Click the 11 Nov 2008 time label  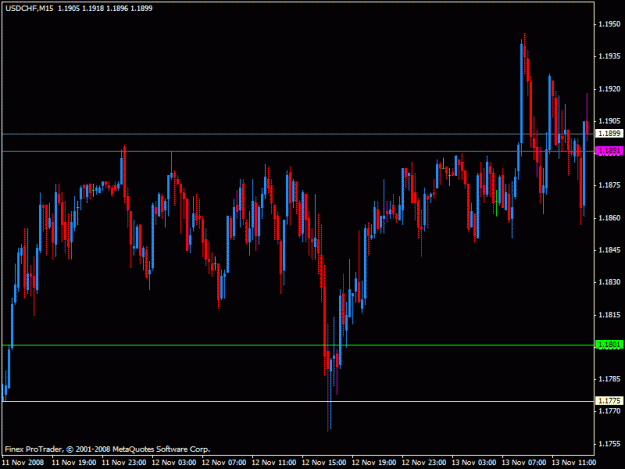click(23, 463)
